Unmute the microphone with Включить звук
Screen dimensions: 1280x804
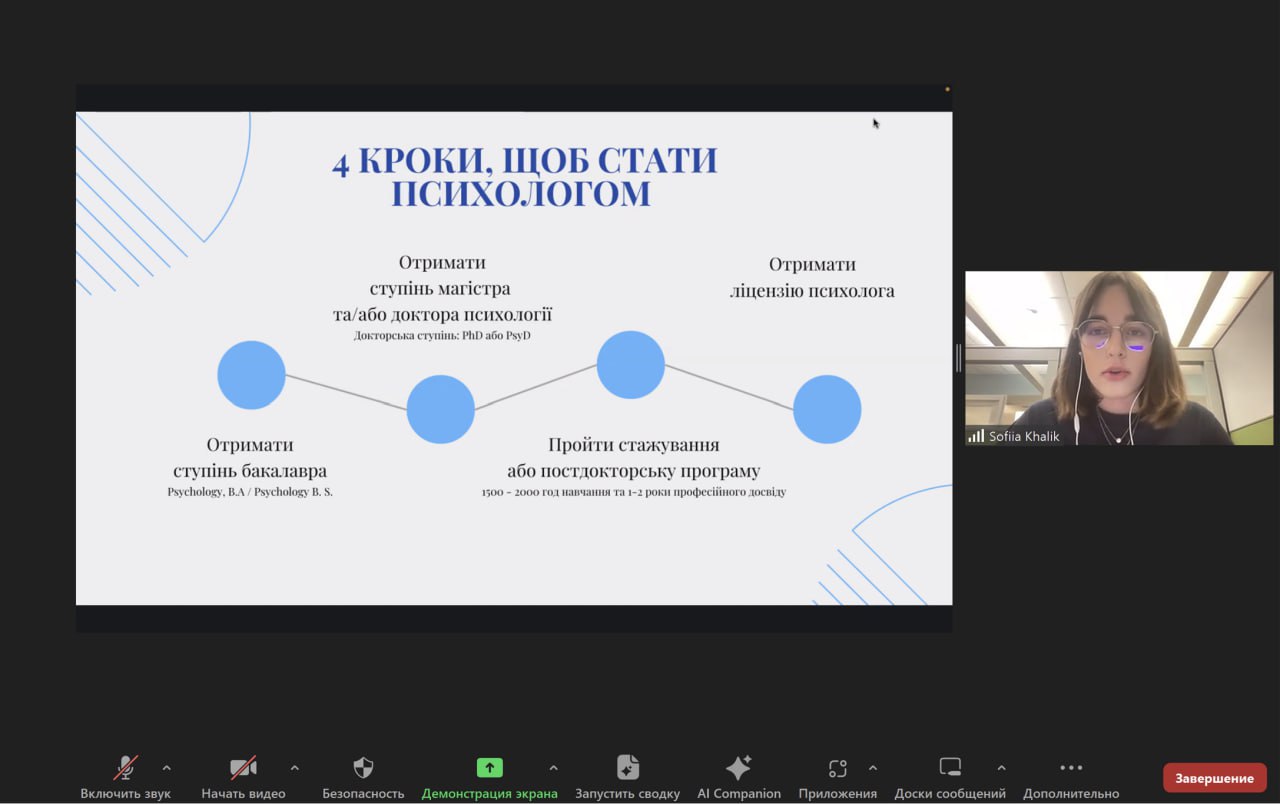pyautogui.click(x=125, y=768)
